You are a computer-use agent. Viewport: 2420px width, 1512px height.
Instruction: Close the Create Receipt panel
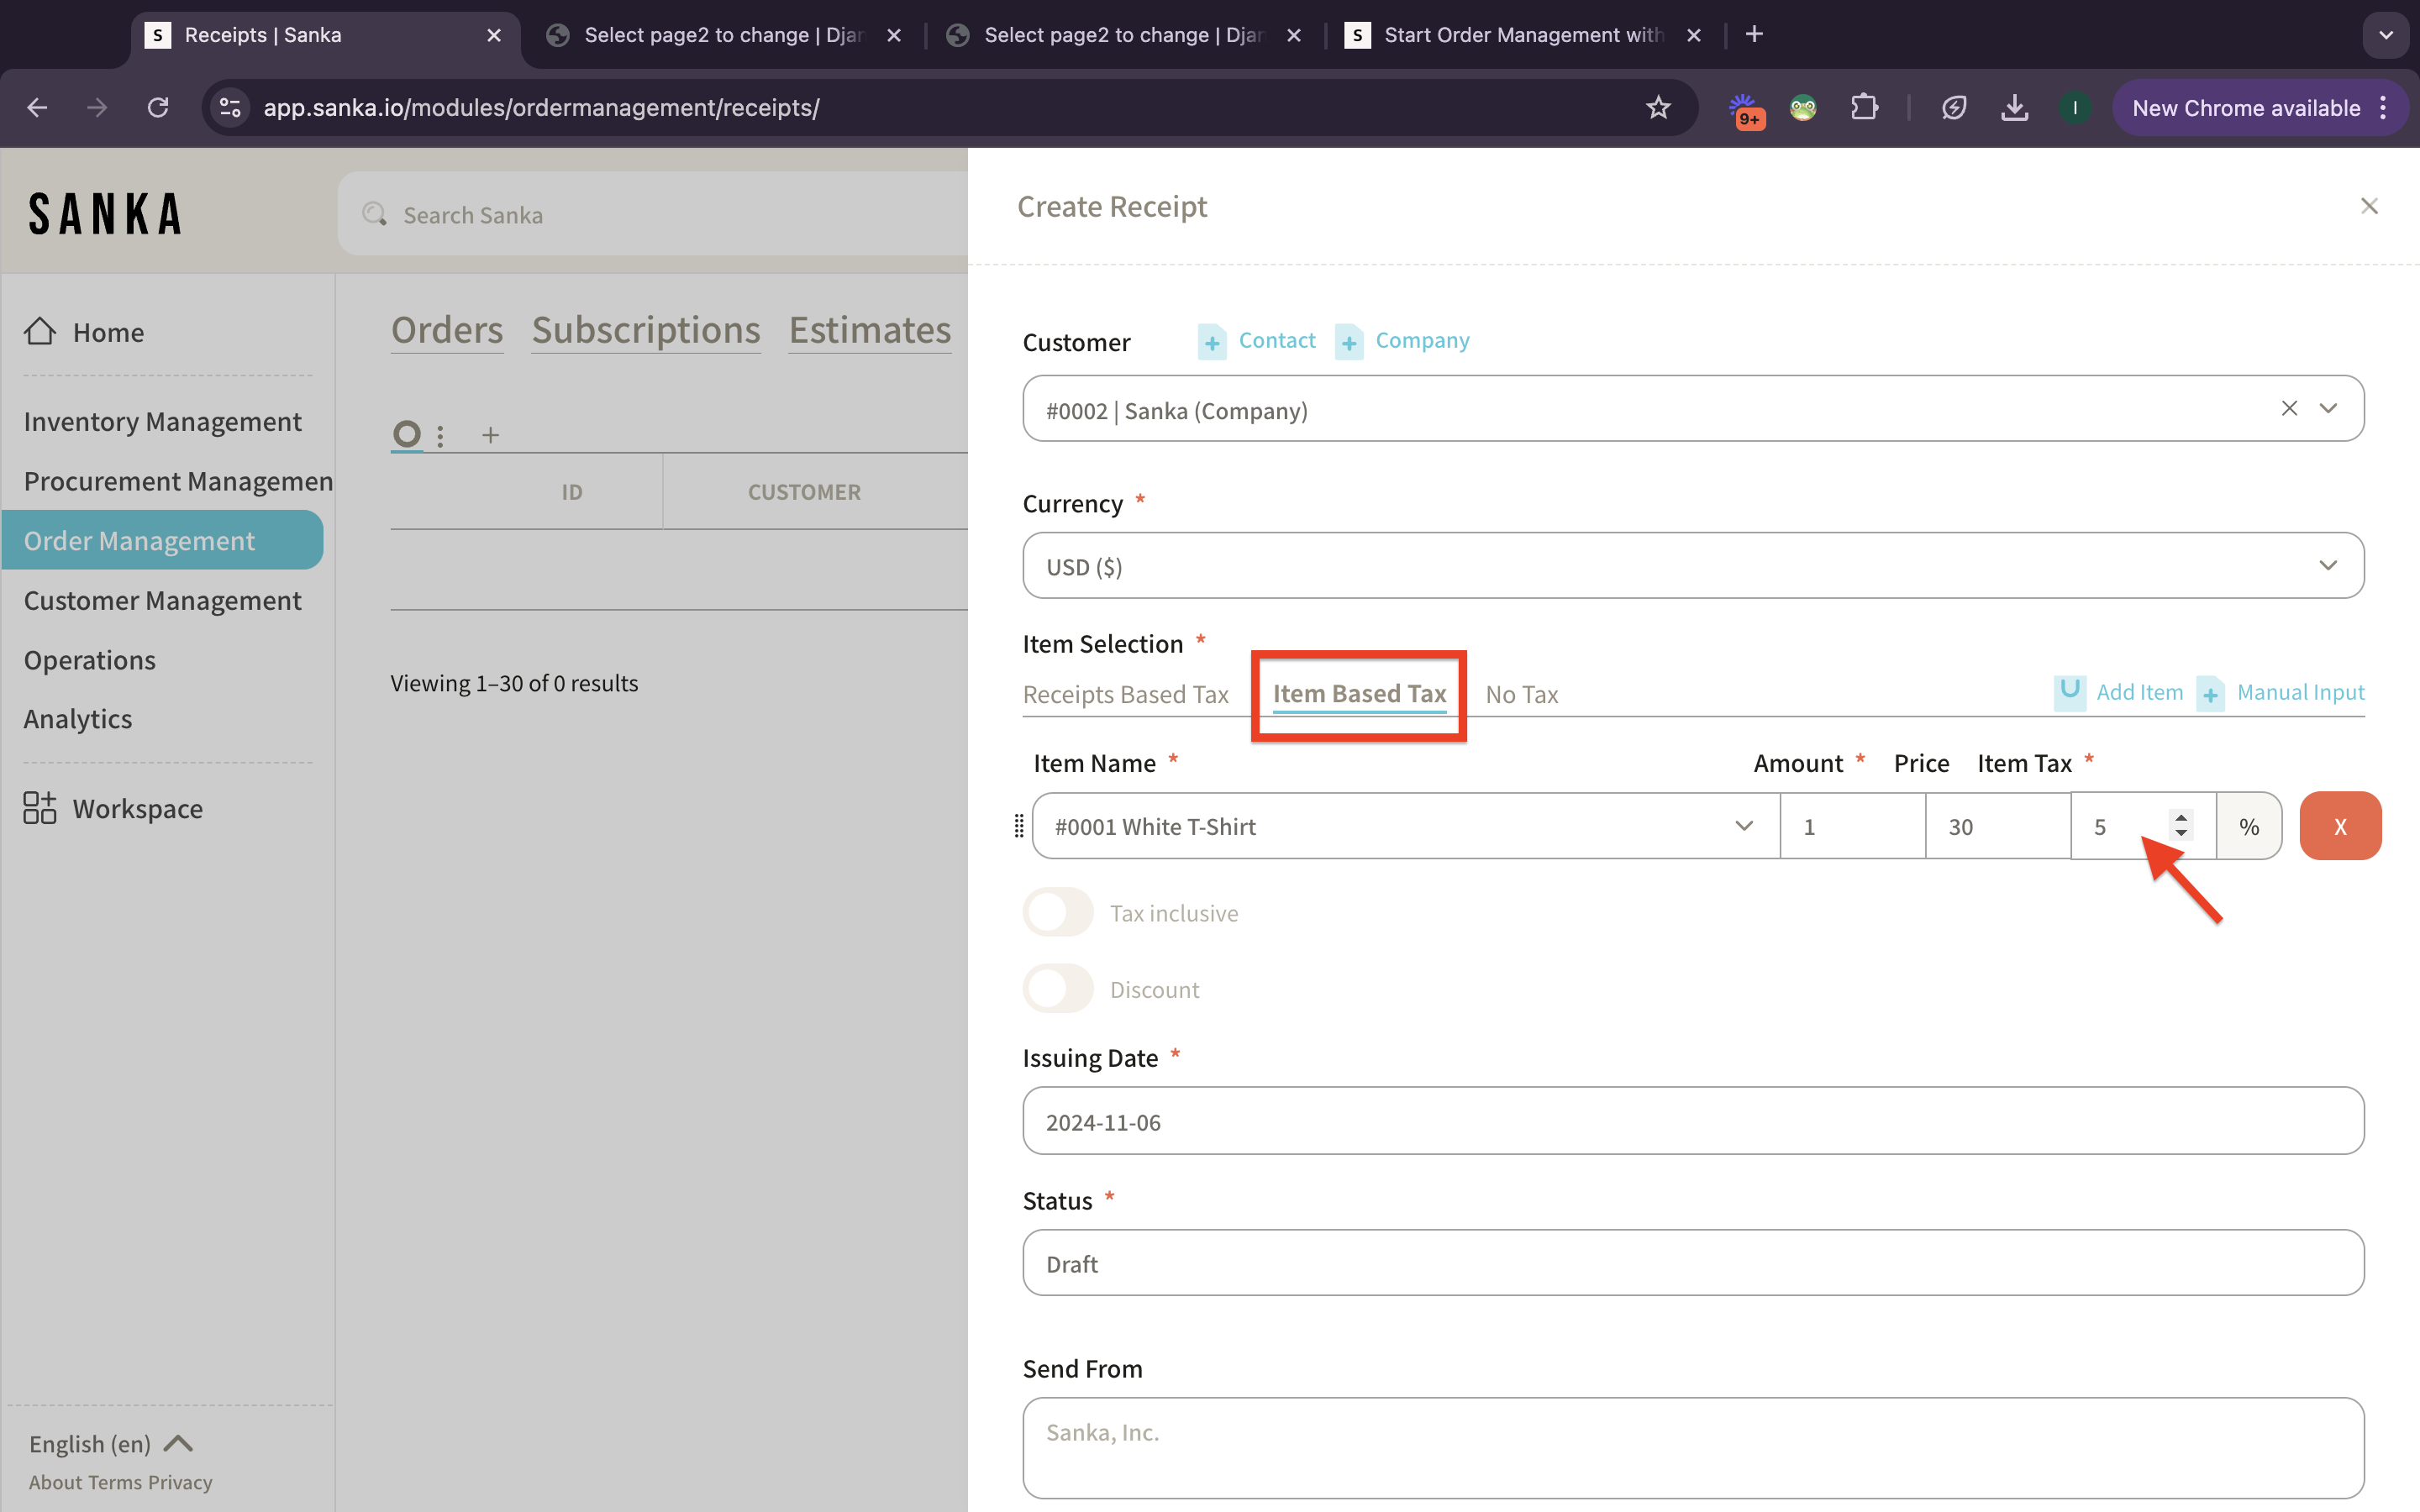click(2369, 206)
